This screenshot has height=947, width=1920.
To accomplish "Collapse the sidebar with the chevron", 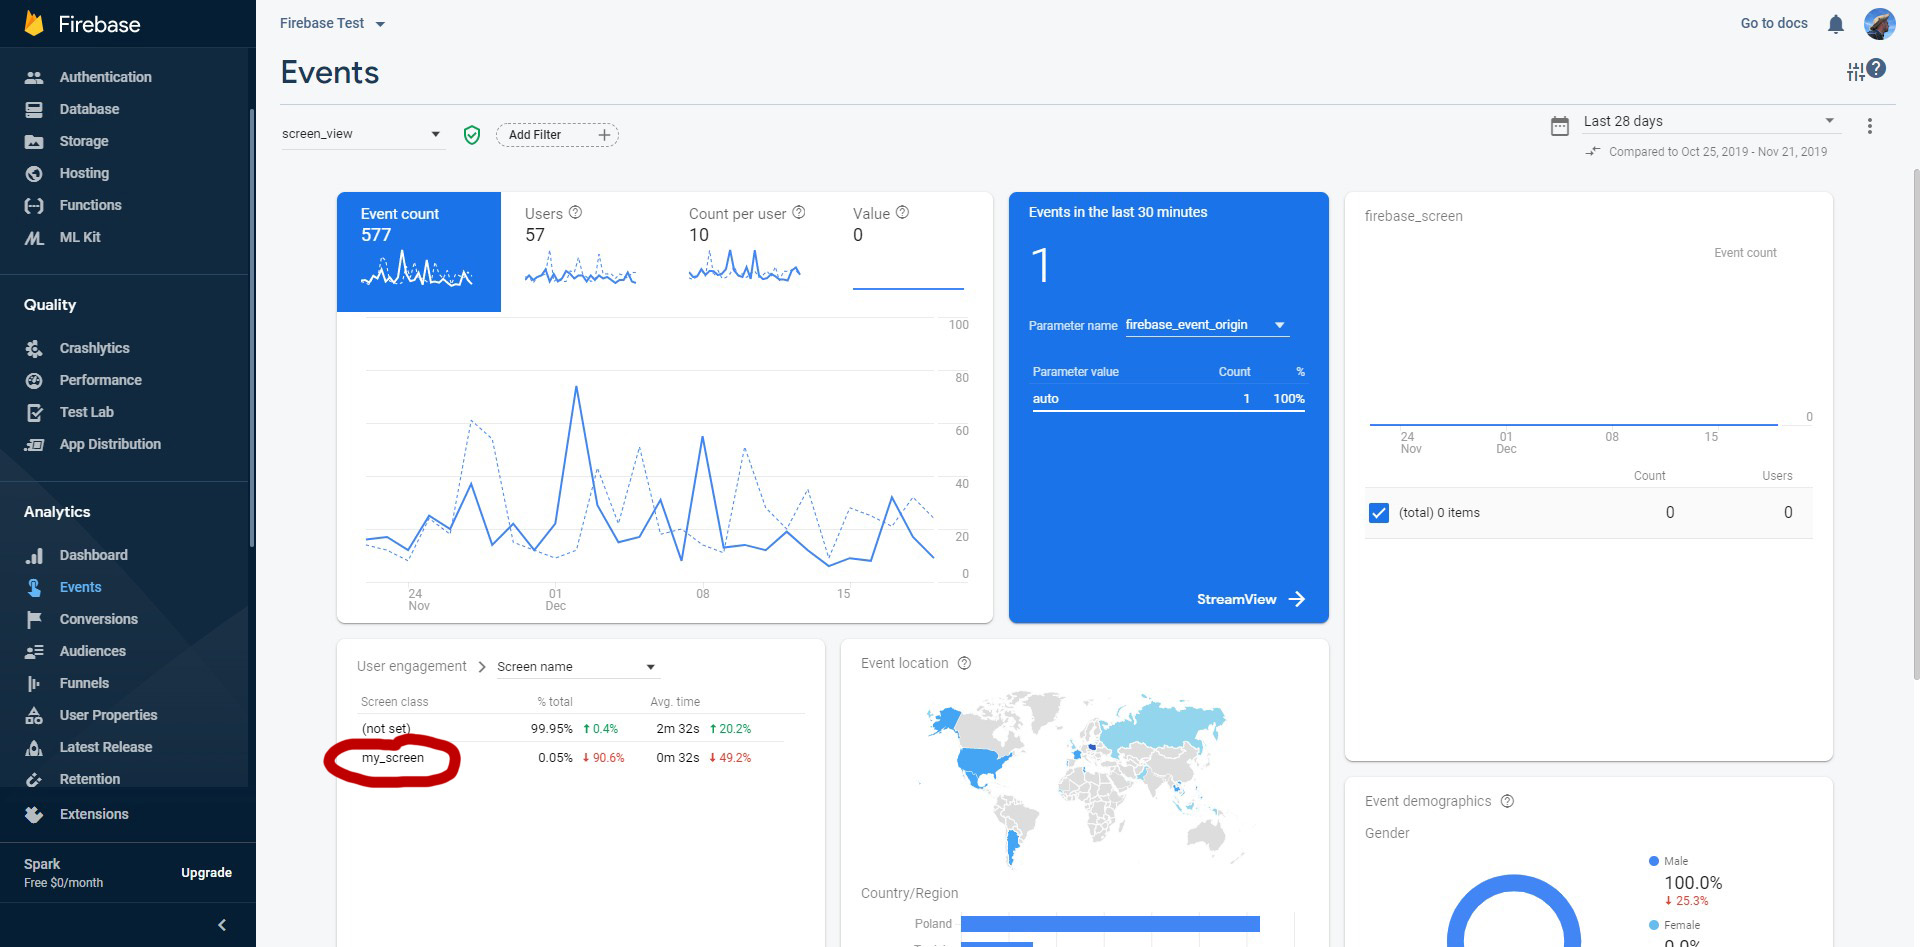I will coord(222,925).
